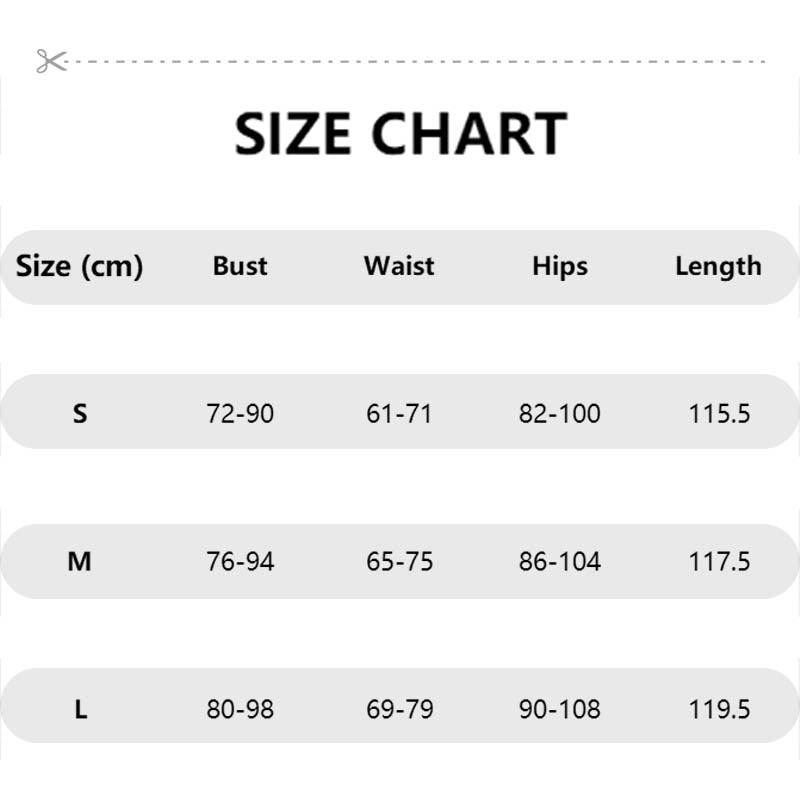This screenshot has height=800, width=800.
Task: Select the S size row label
Action: tap(80, 413)
